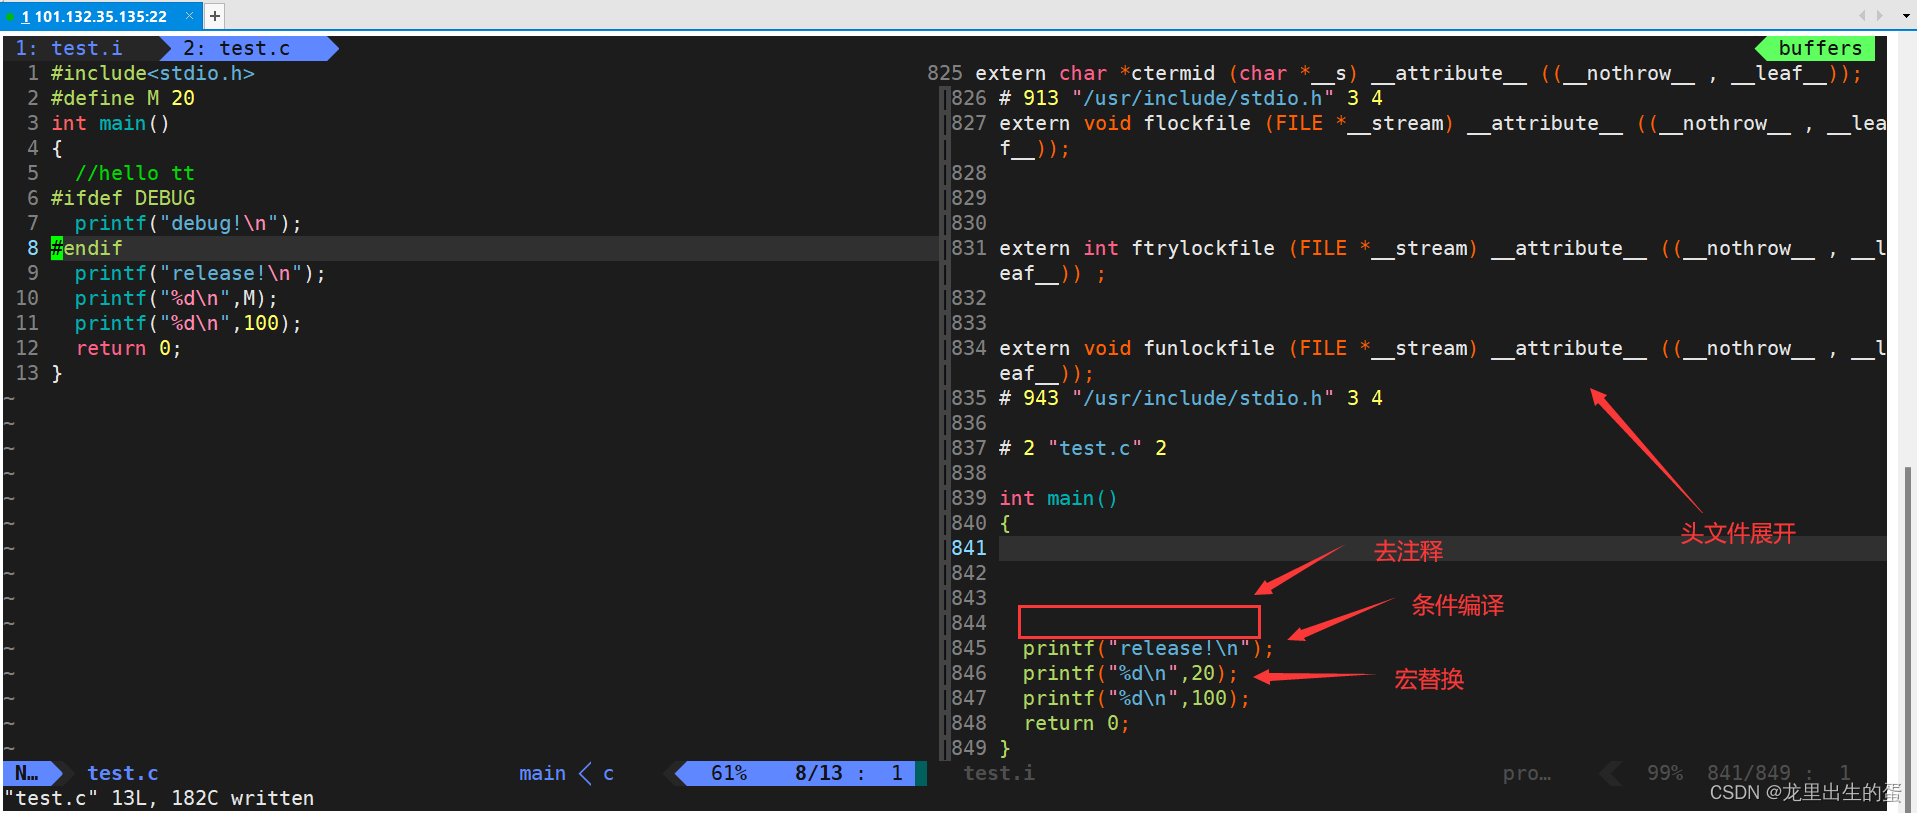Click the printf("%d\n",M) line
Image resolution: width=1917 pixels, height=813 pixels.
176,298
